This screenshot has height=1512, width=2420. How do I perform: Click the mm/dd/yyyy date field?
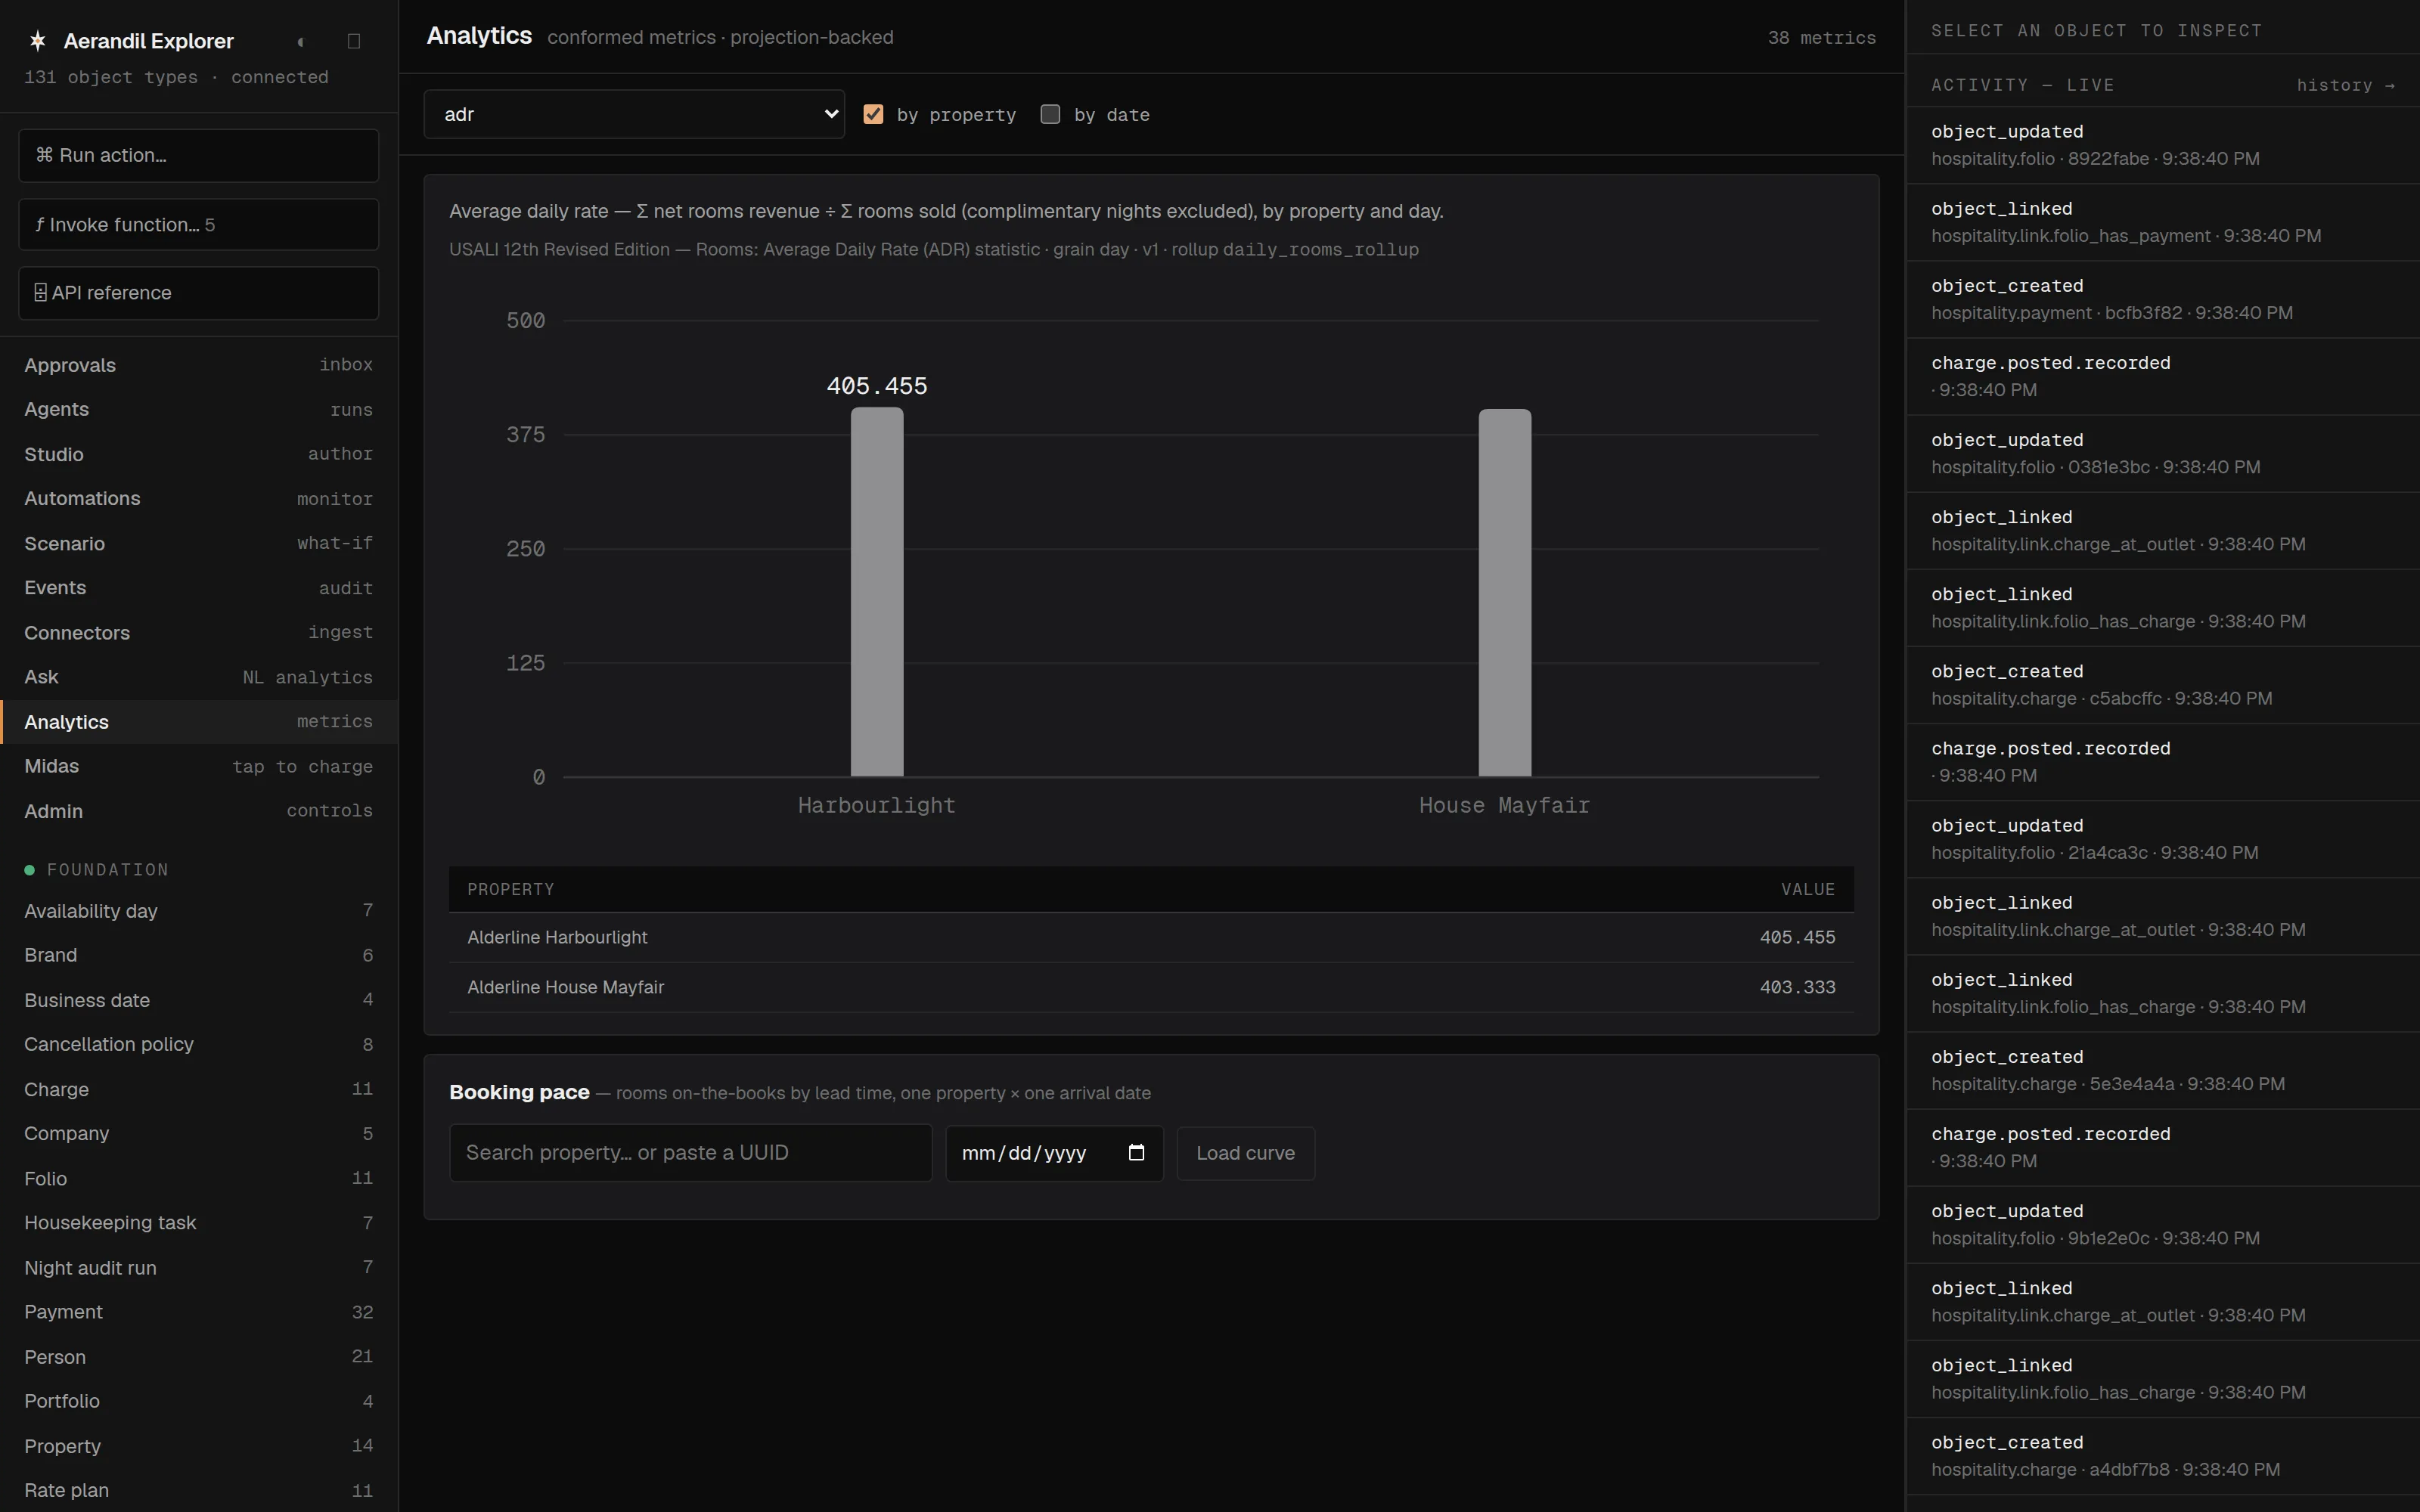1054,1153
